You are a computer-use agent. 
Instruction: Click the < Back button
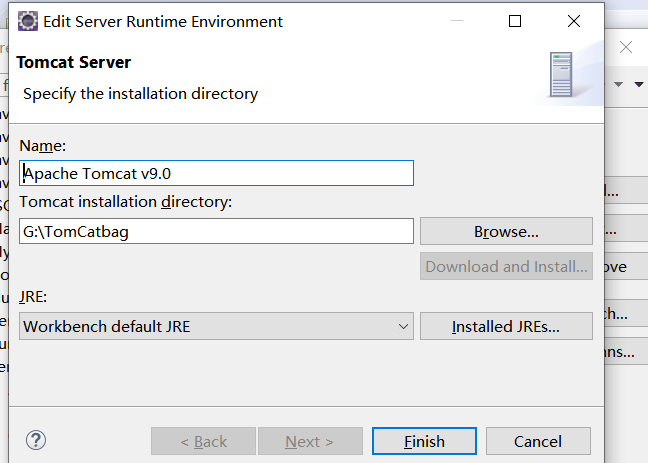pyautogui.click(x=203, y=441)
